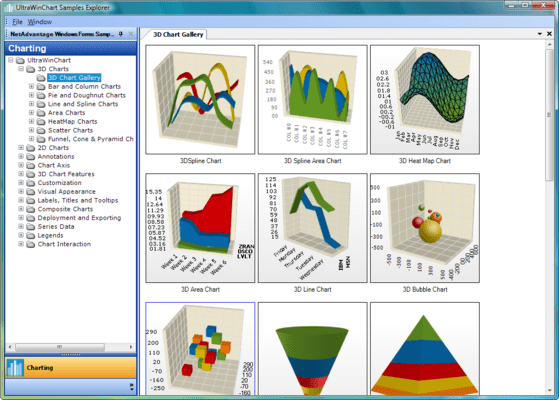
Task: Click the folder icon beside 3D Charts
Action: coord(31,69)
